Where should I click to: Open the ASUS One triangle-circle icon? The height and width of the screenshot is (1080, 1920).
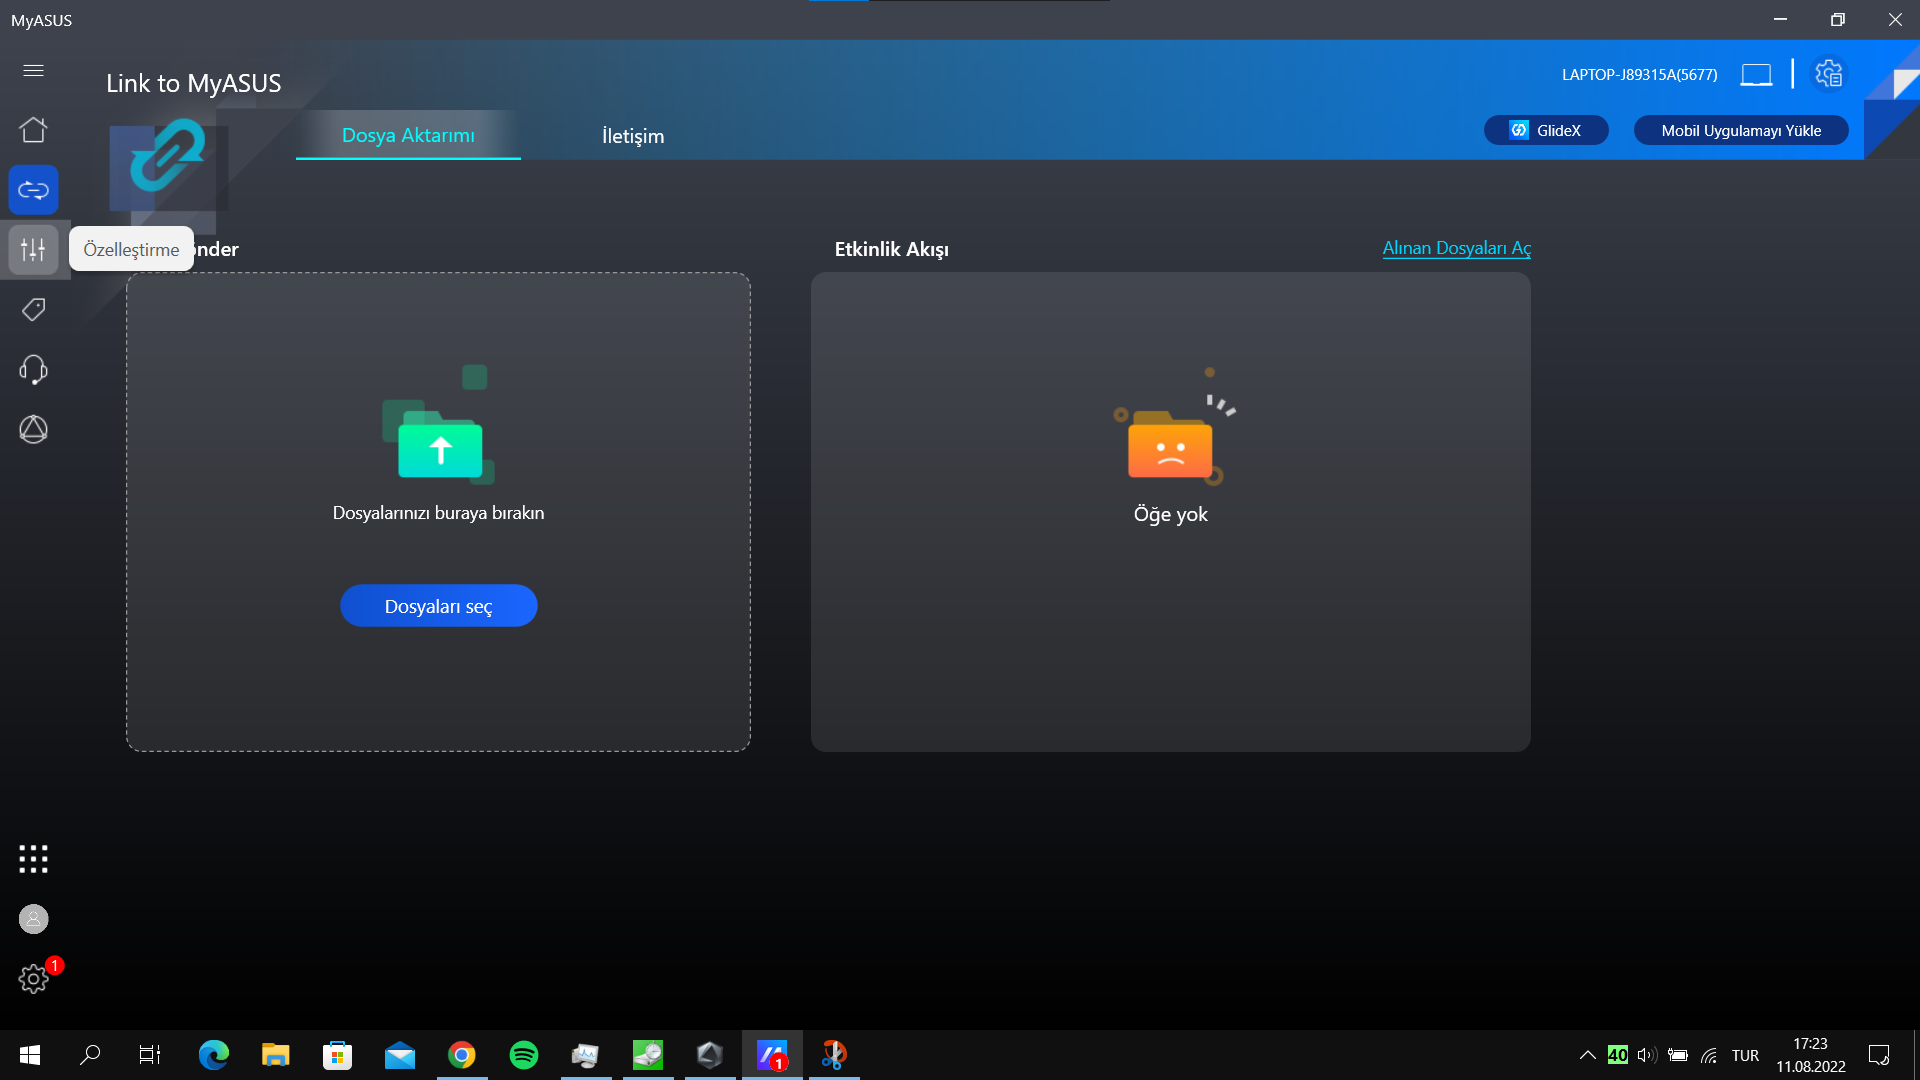[33, 430]
